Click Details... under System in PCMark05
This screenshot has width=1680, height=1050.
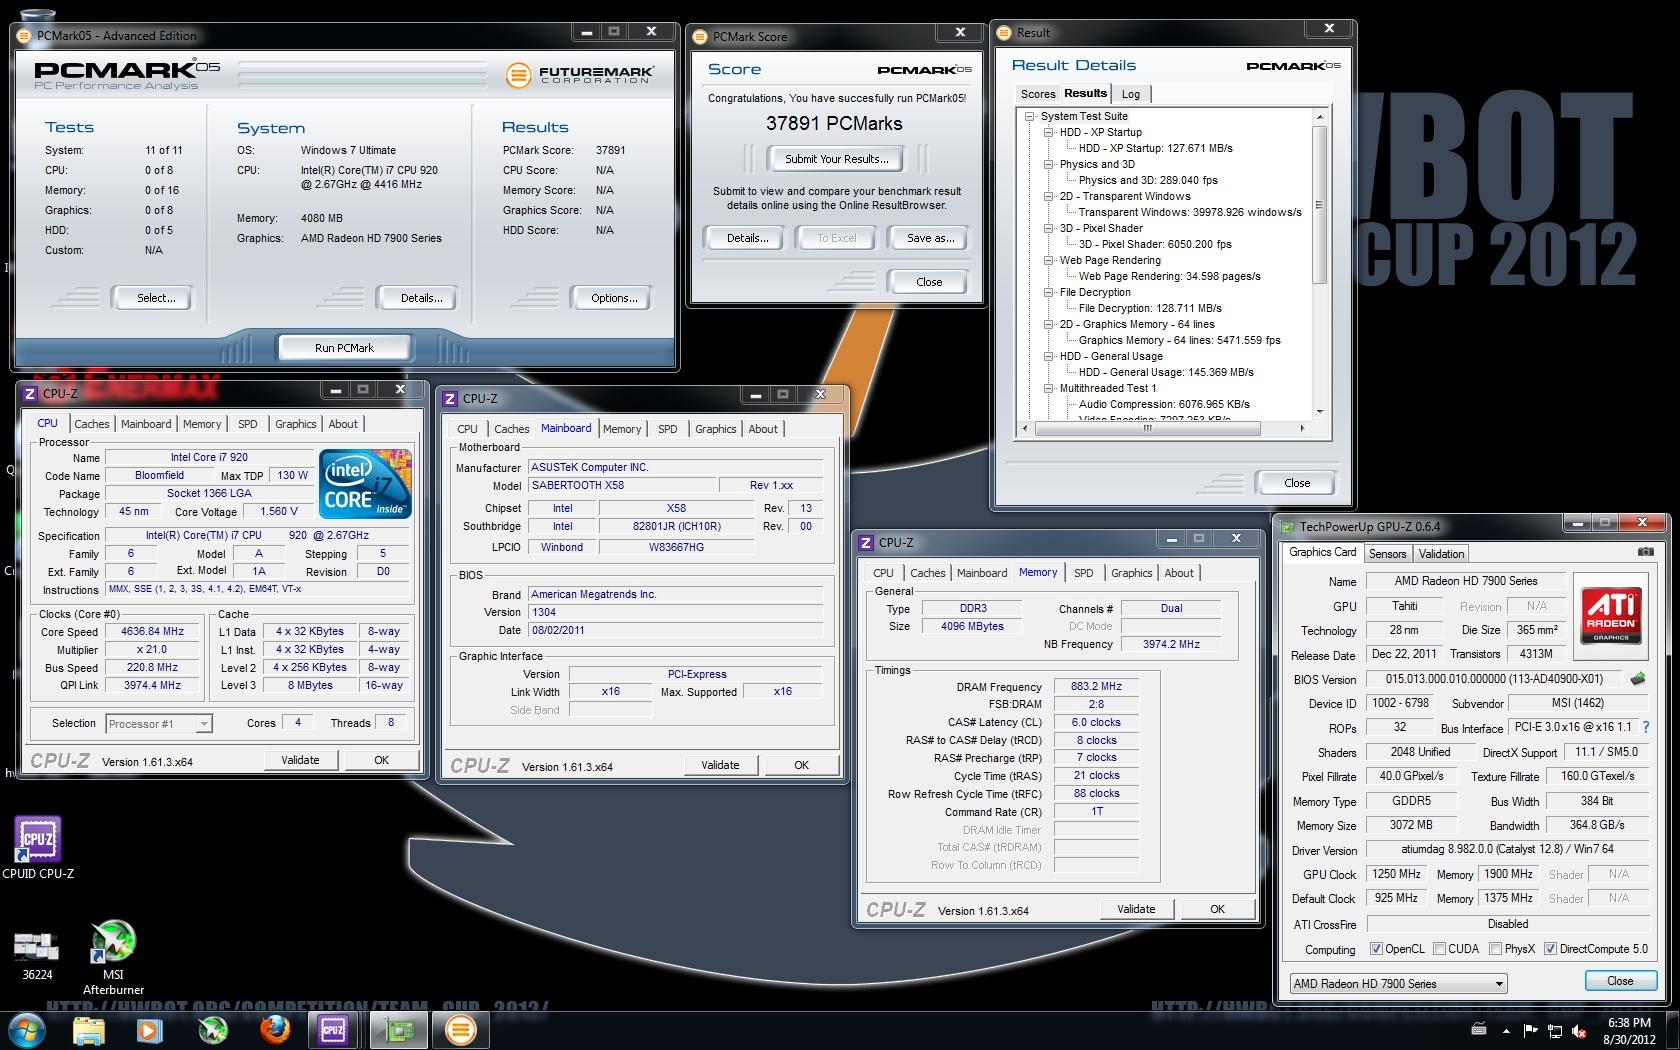tap(421, 298)
